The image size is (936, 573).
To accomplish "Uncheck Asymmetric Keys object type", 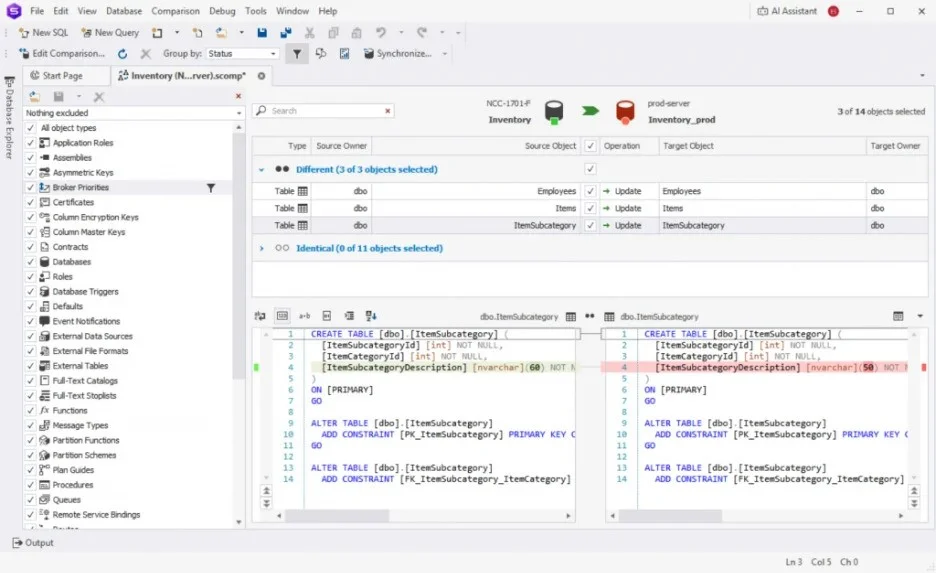I will (30, 172).
